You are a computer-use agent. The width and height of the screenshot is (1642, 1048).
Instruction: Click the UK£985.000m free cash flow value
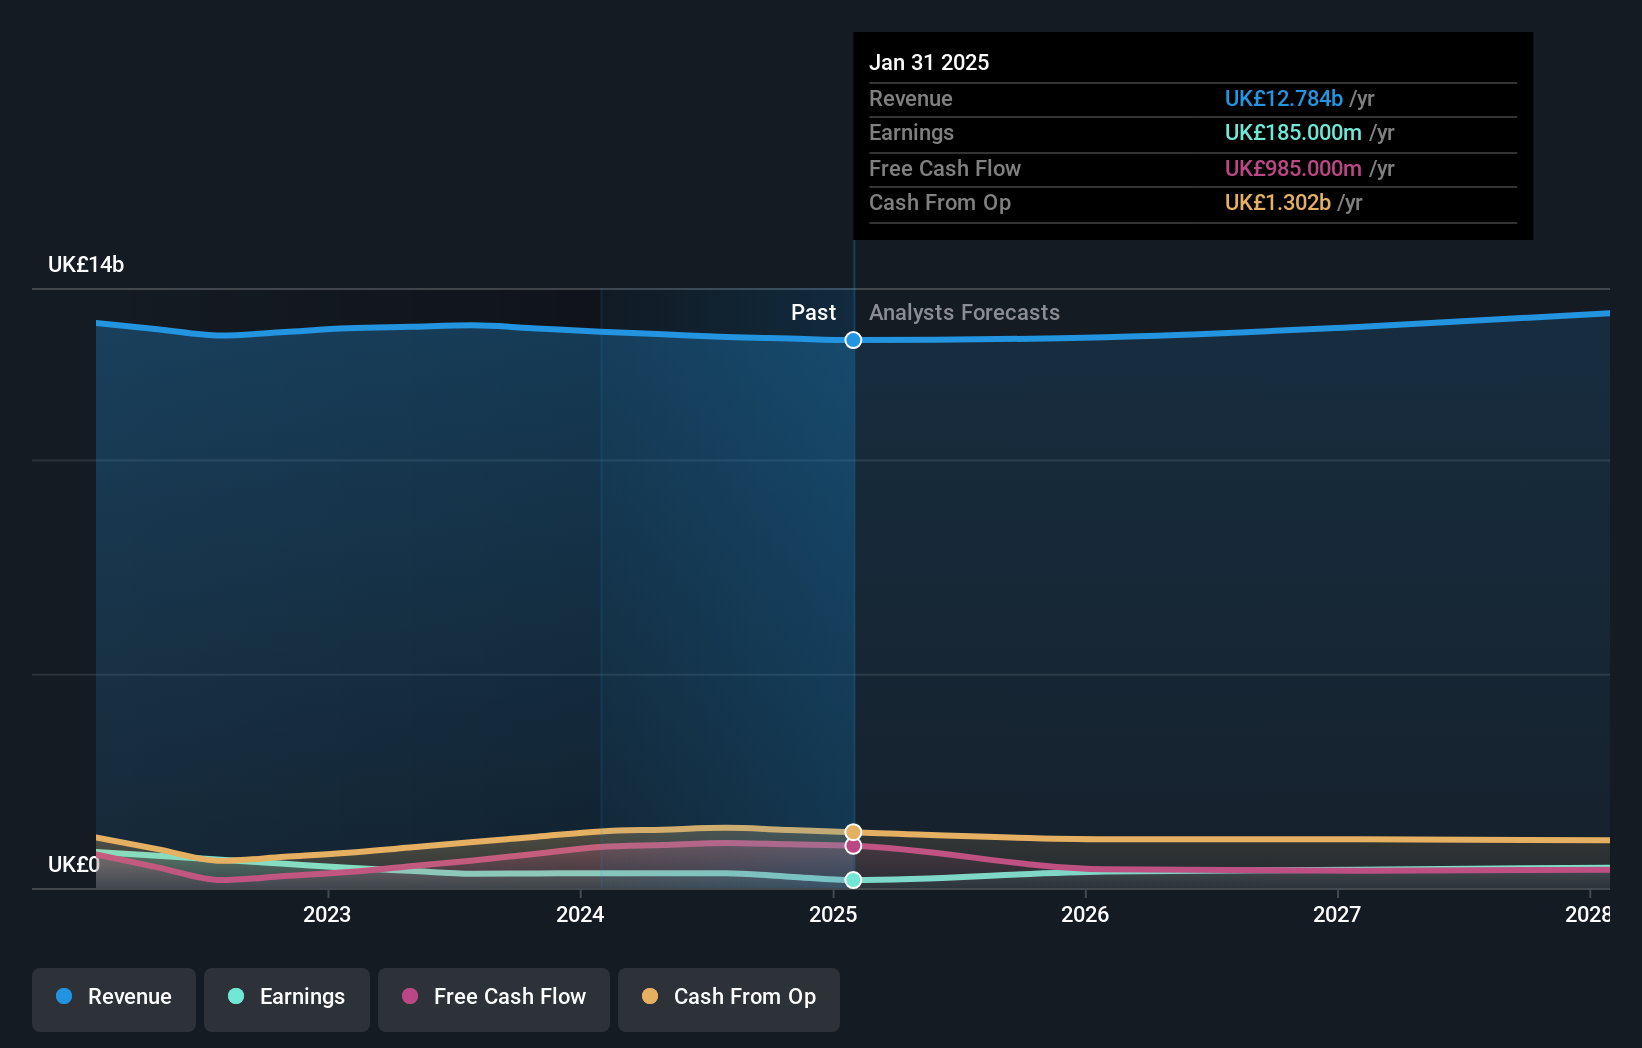point(1293,168)
